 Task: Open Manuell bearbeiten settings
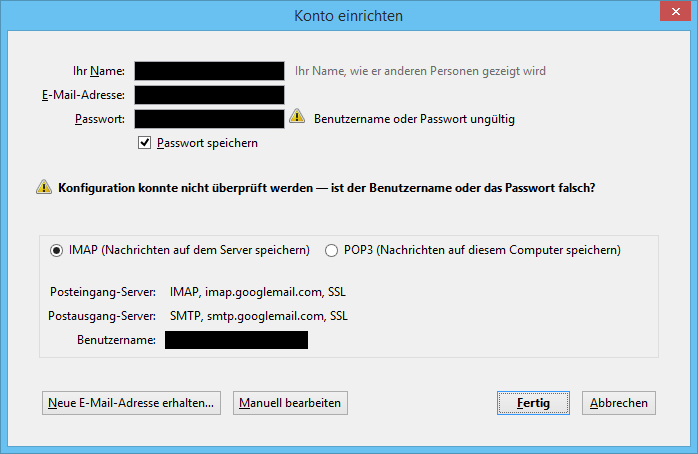coord(290,403)
